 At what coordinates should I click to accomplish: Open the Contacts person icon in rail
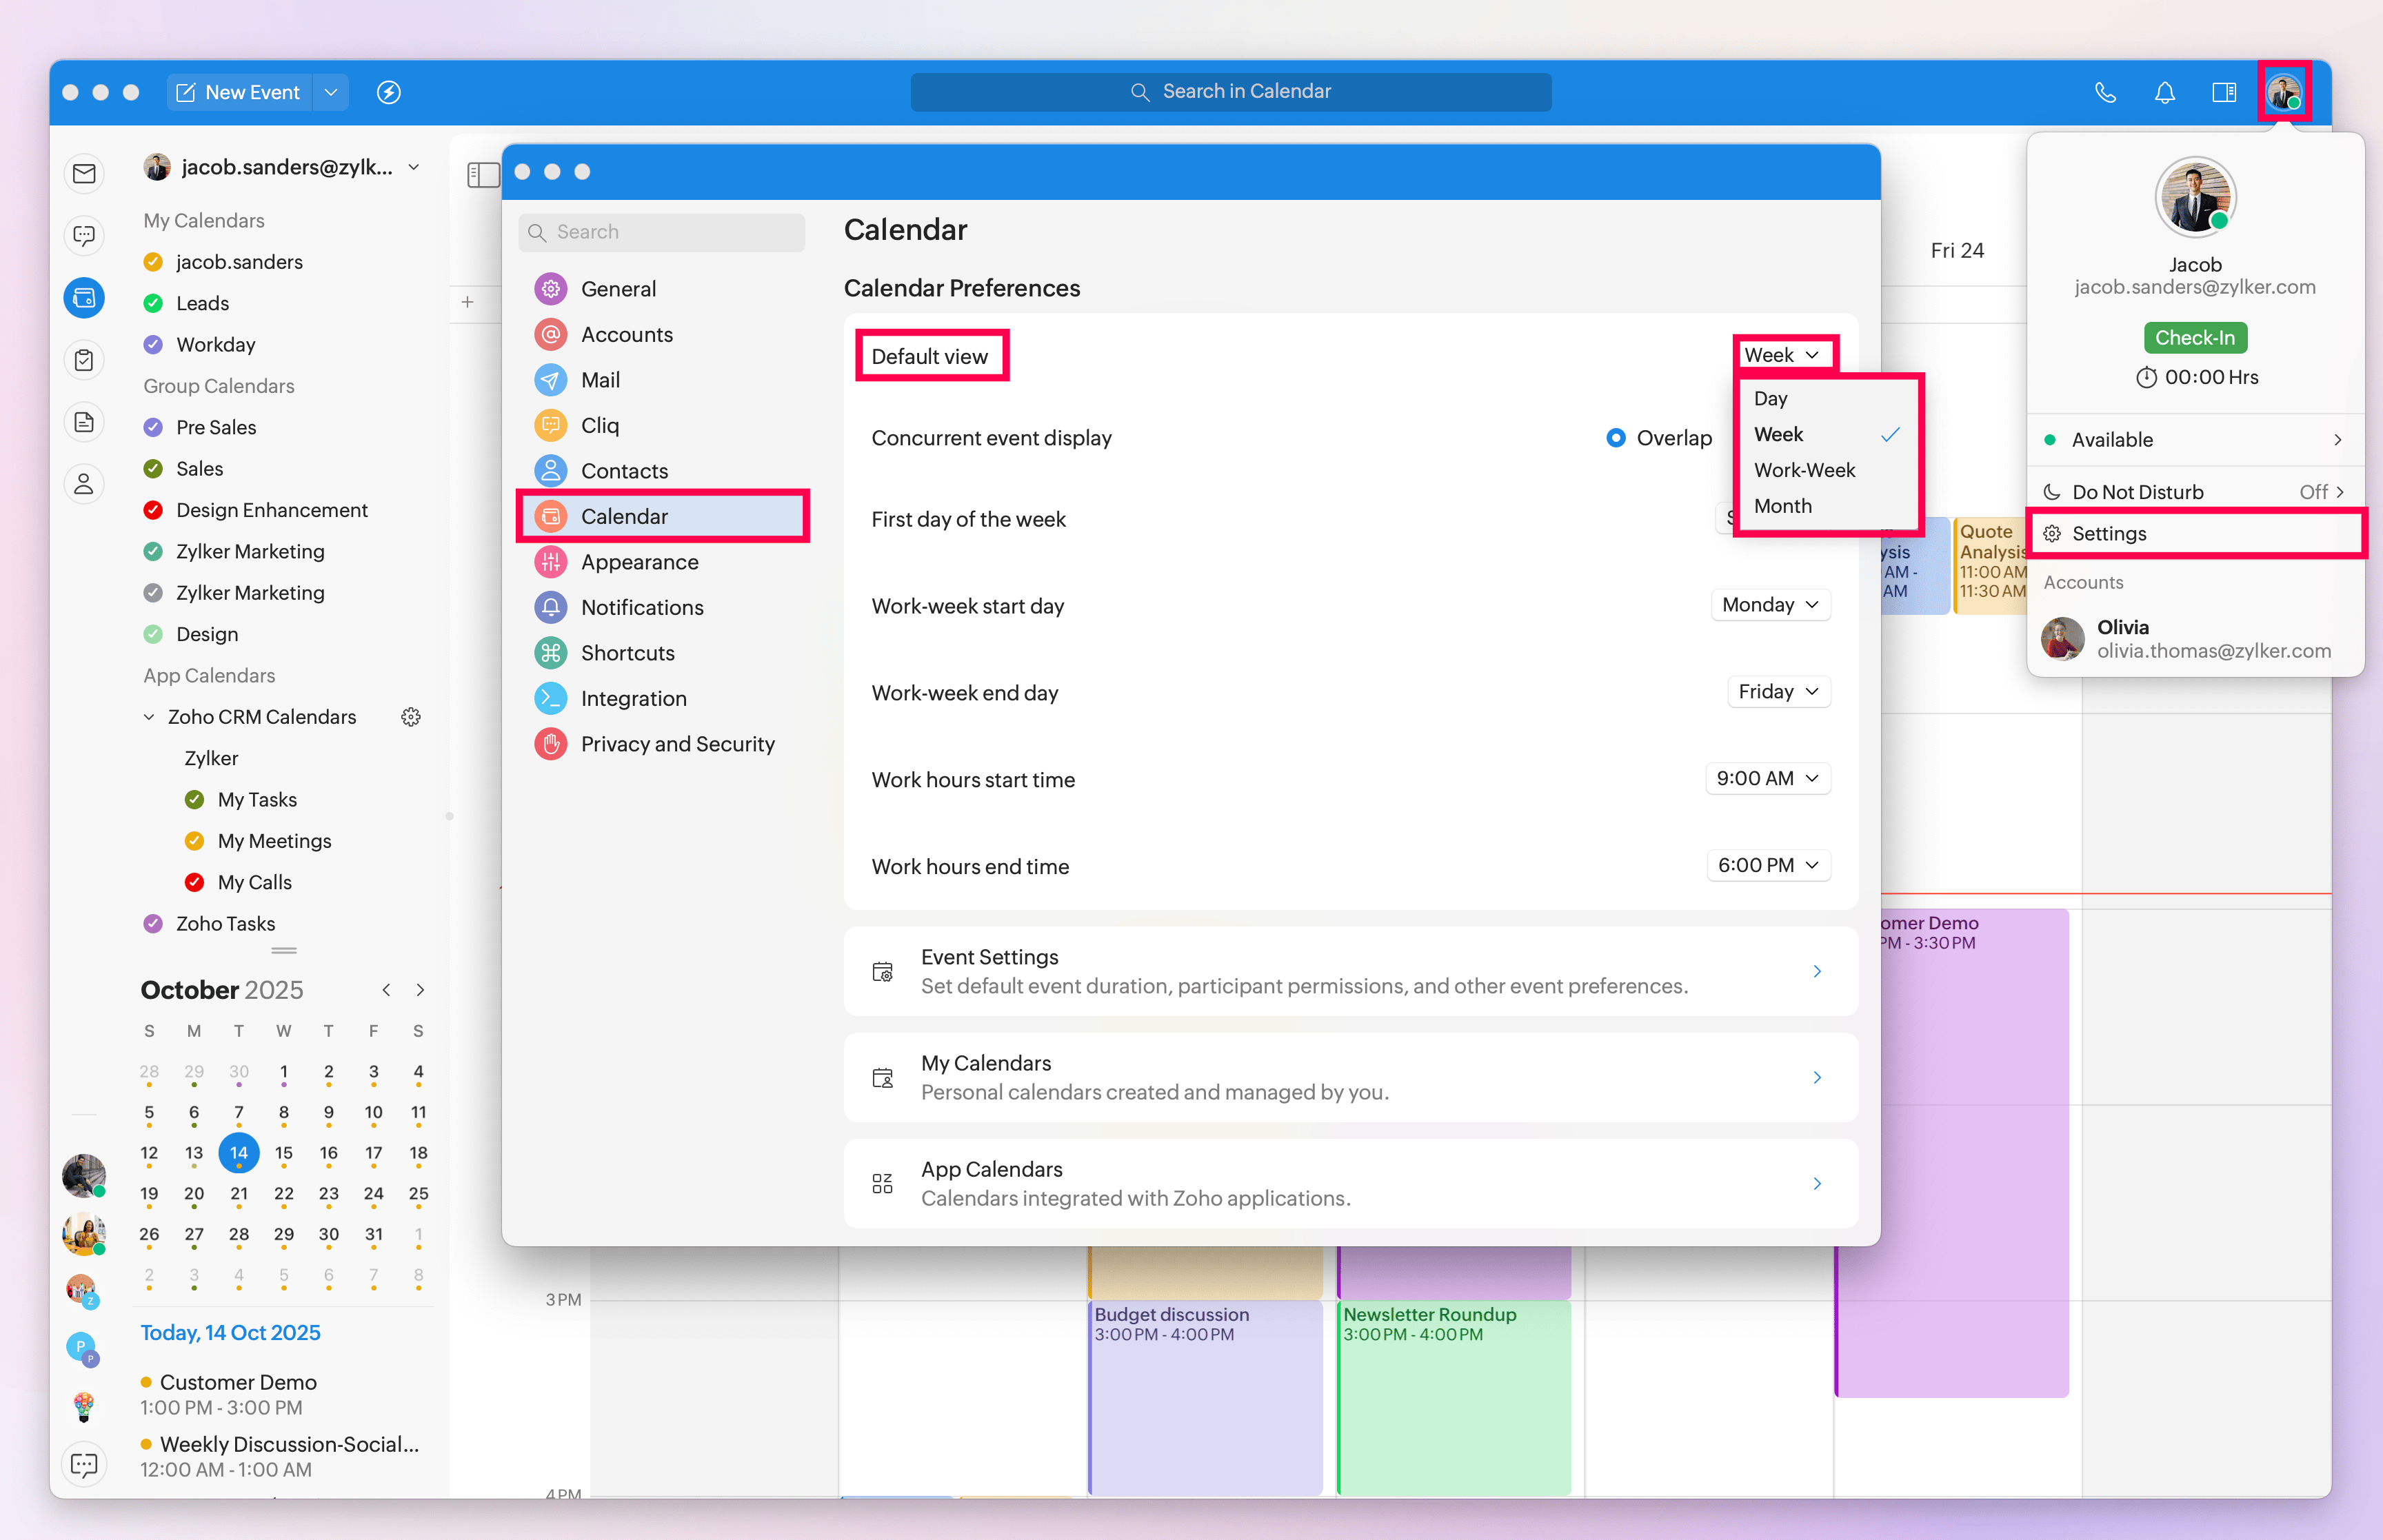pyautogui.click(x=84, y=484)
